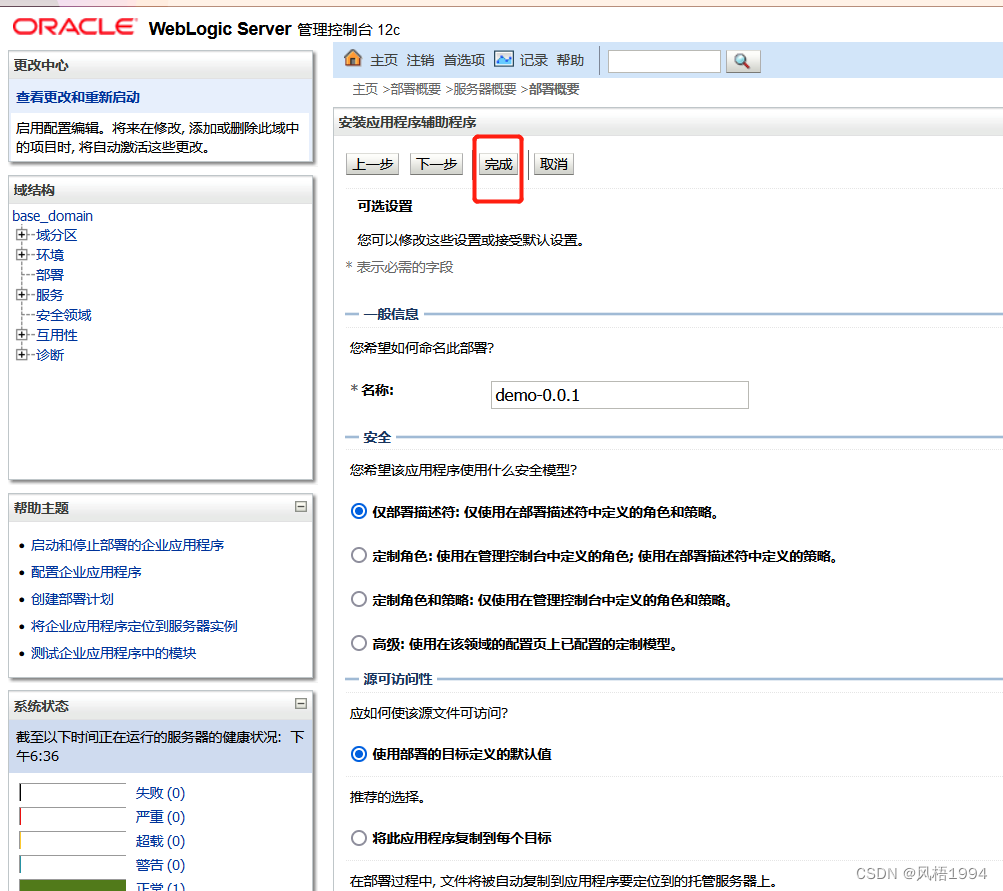The width and height of the screenshot is (1003, 891).
Task: Open help topic 测试企业应用程序中的模块
Action: [114, 652]
